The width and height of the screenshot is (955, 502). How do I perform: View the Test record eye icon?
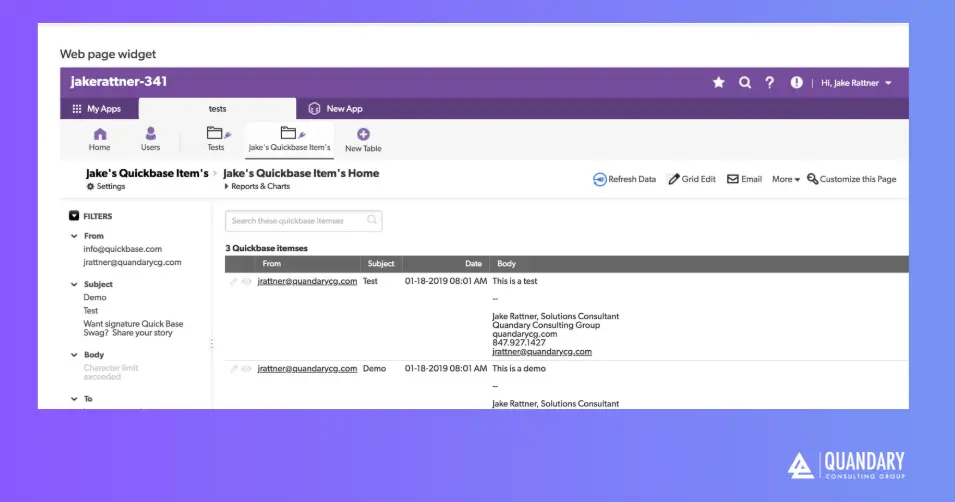247,281
